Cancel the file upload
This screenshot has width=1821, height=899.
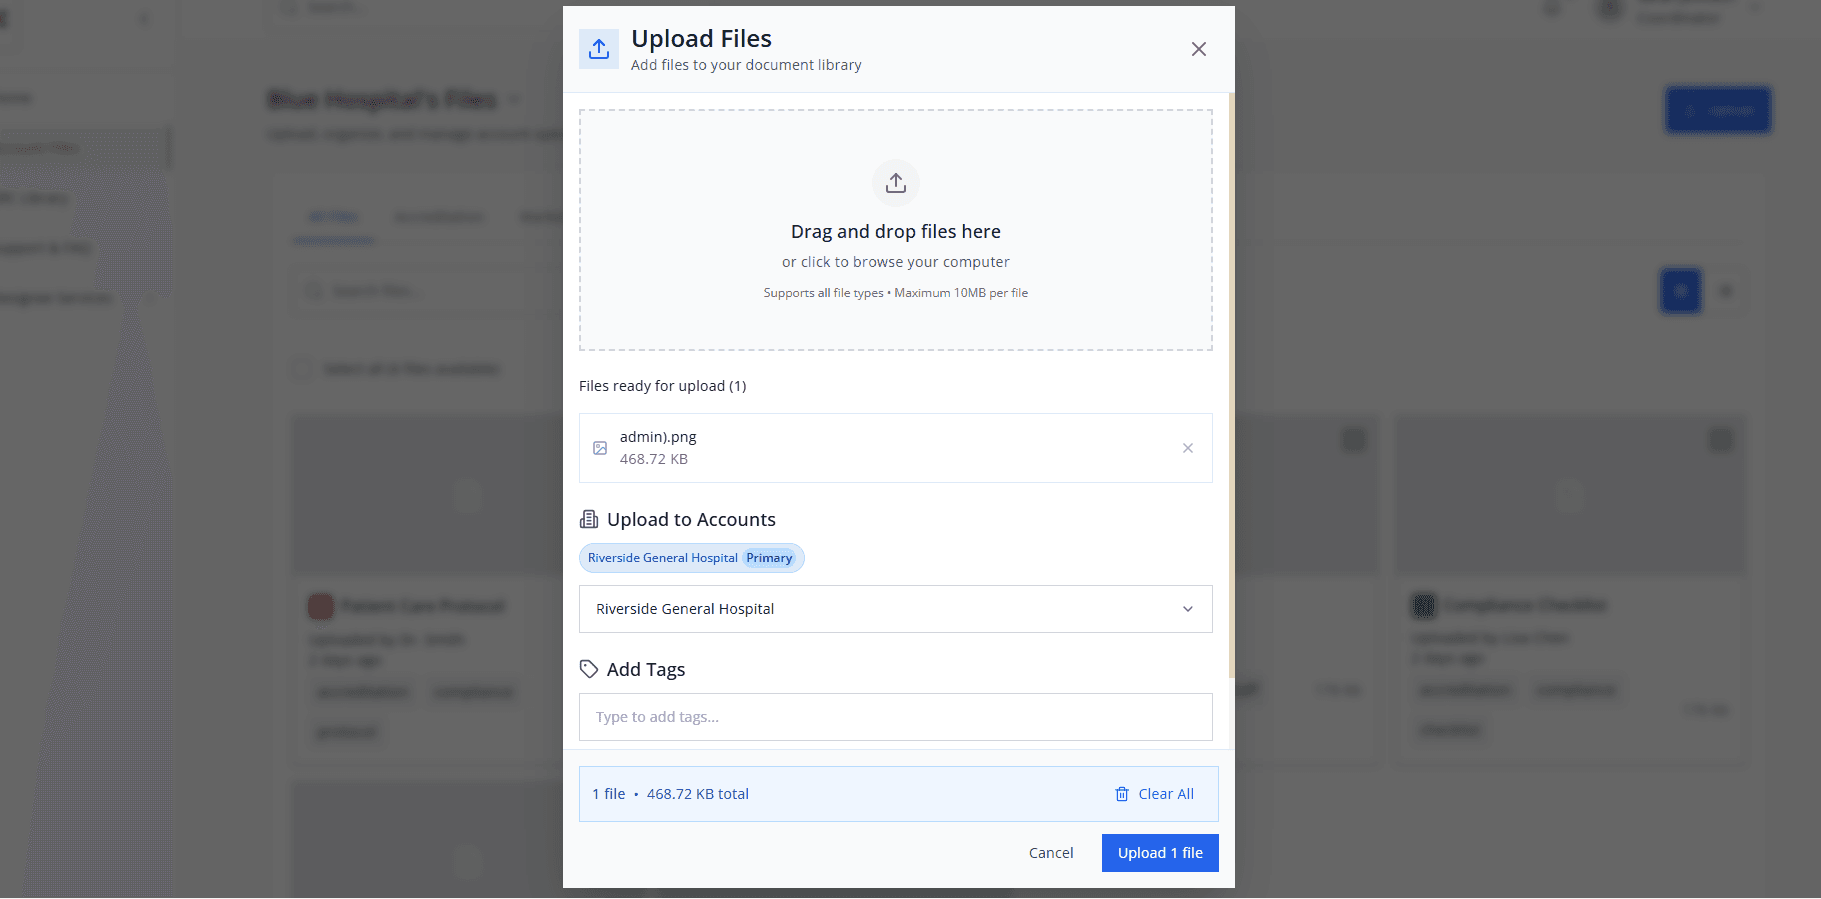point(1050,853)
